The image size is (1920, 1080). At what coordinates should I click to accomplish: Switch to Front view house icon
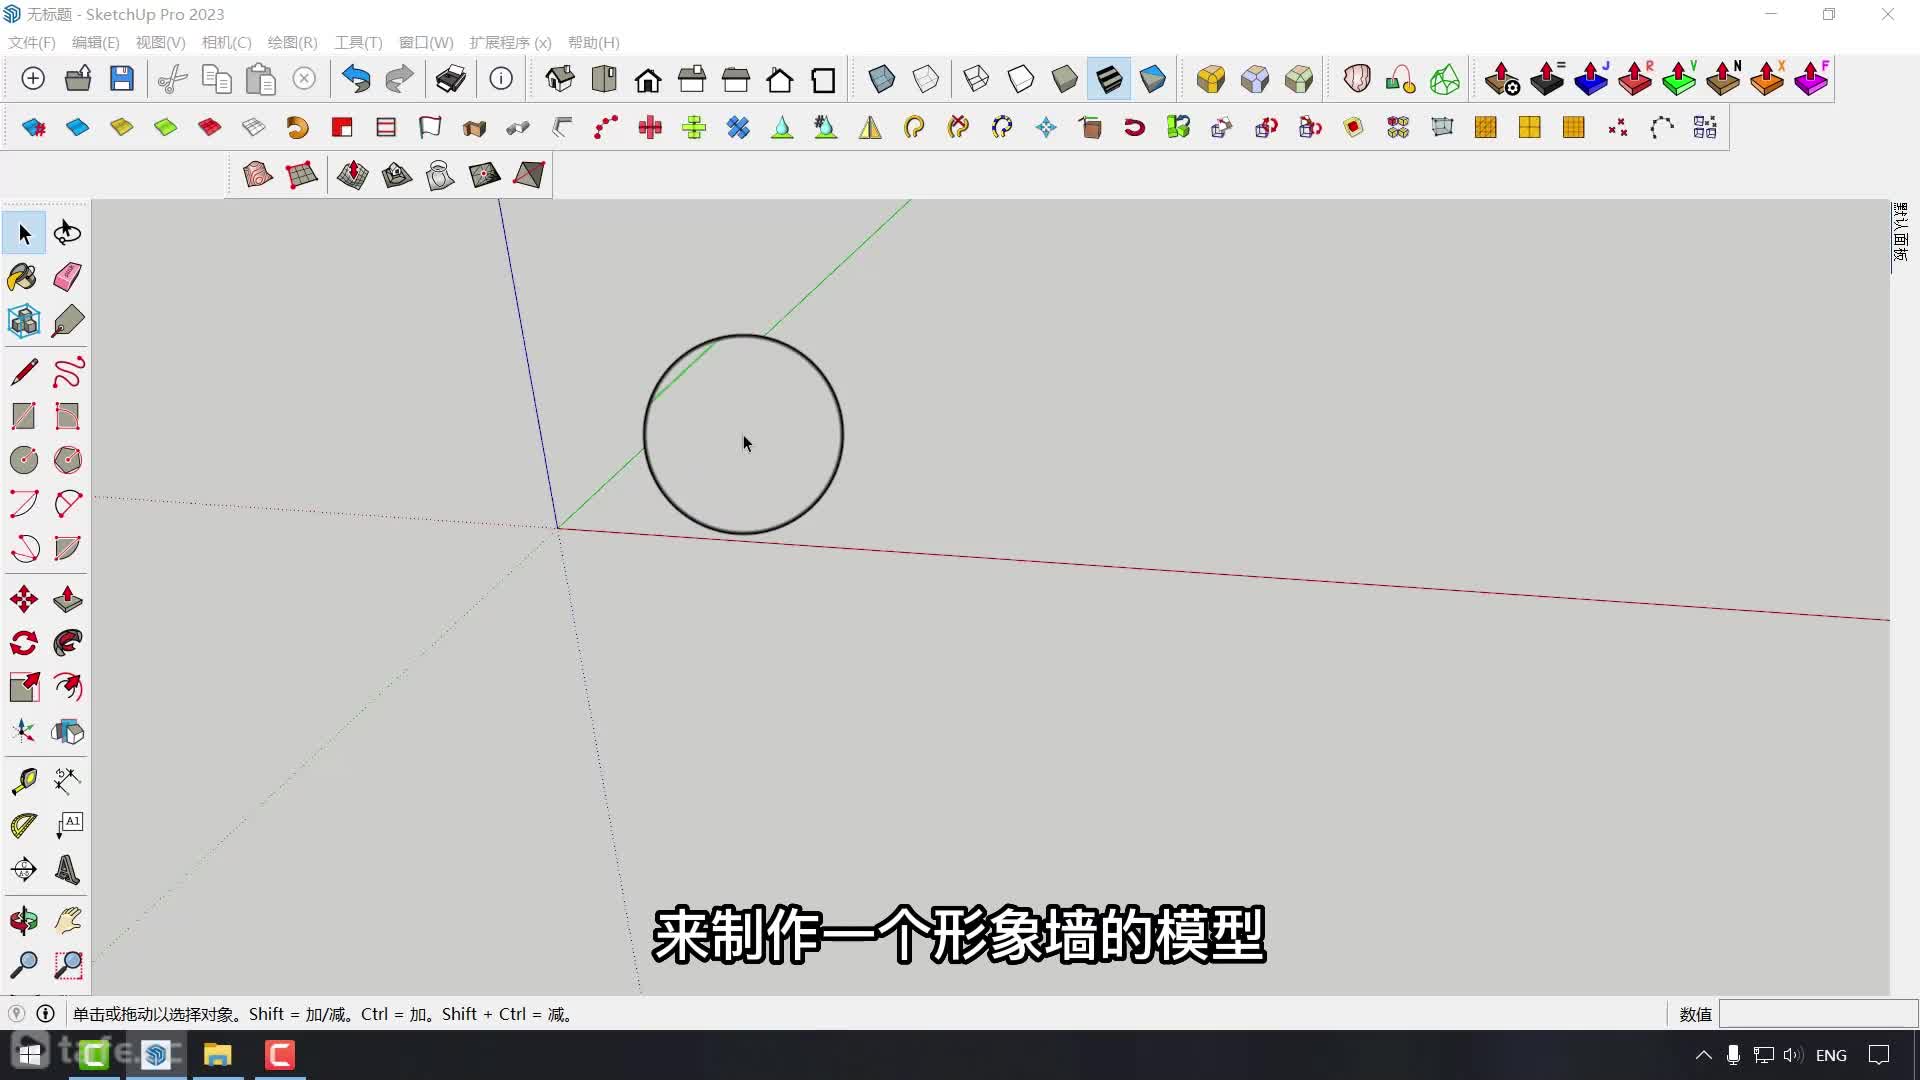click(648, 79)
